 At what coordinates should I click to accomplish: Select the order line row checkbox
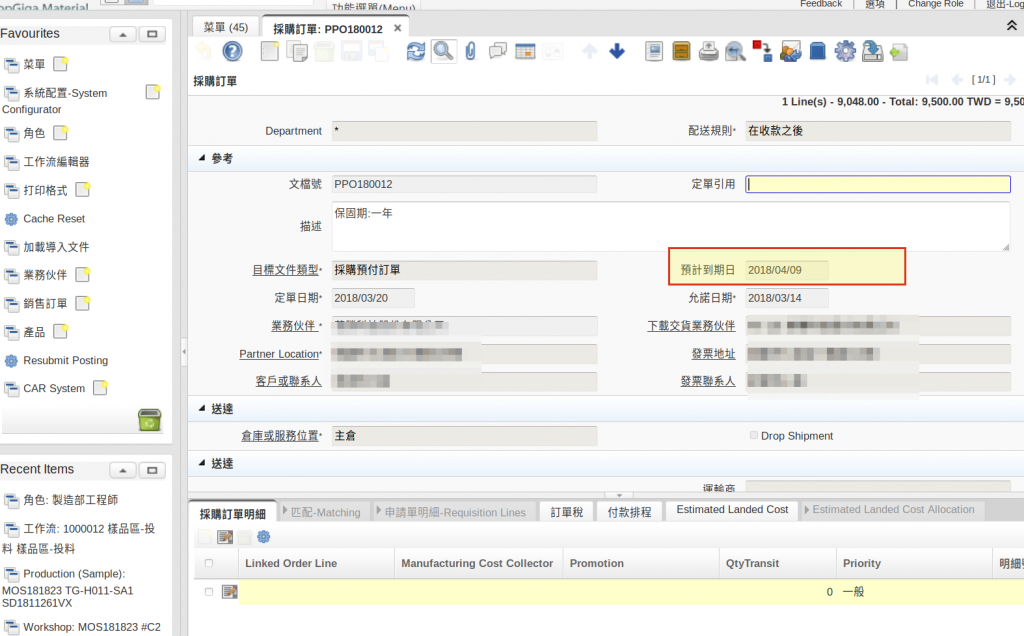(x=209, y=592)
